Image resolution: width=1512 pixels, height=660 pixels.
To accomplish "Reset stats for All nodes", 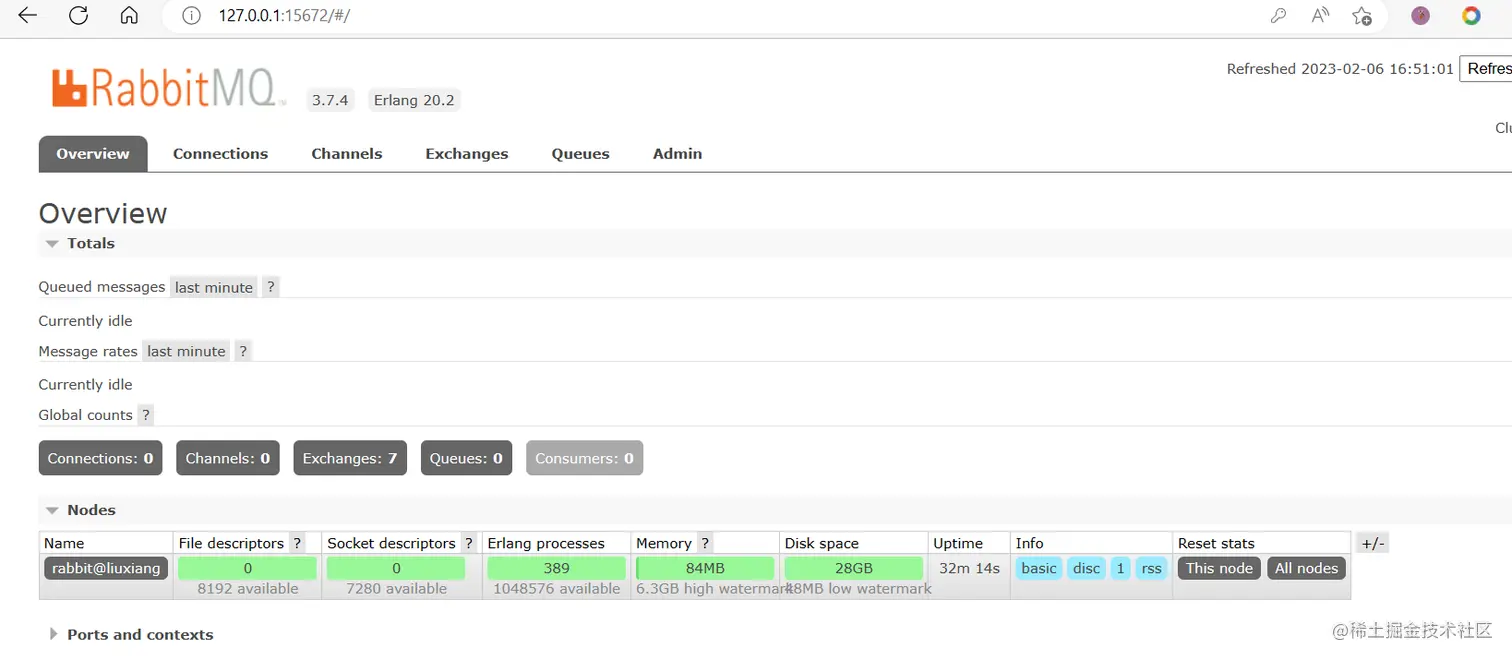I will [1306, 568].
